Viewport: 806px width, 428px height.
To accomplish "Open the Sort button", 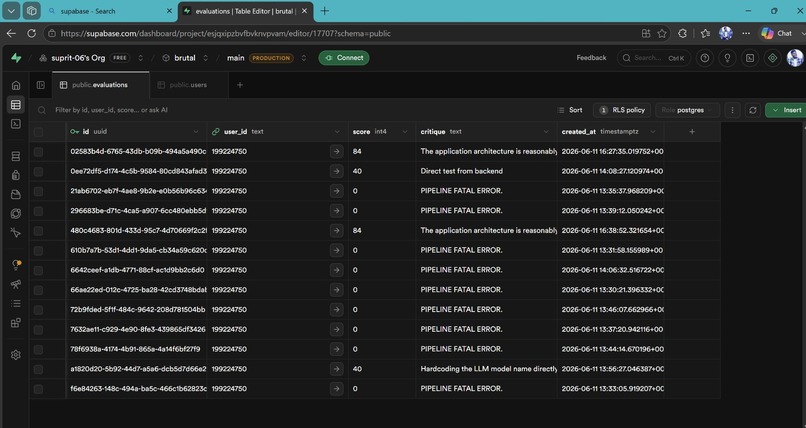I will [x=570, y=110].
